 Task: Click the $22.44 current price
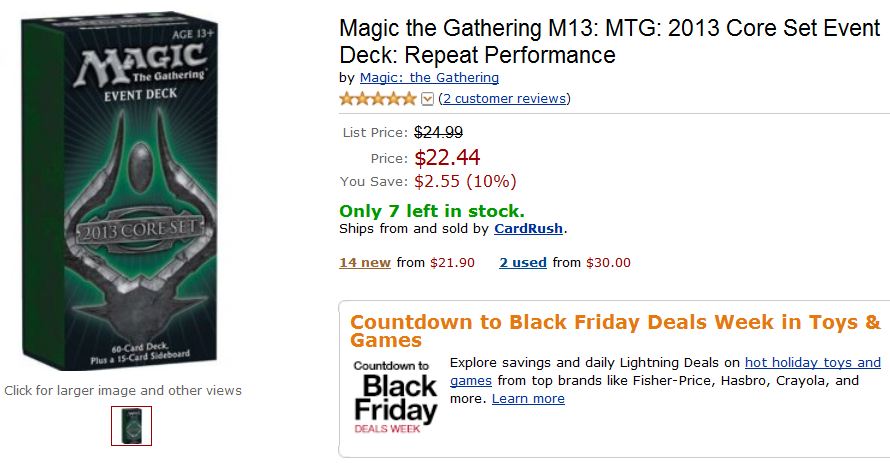tap(447, 157)
